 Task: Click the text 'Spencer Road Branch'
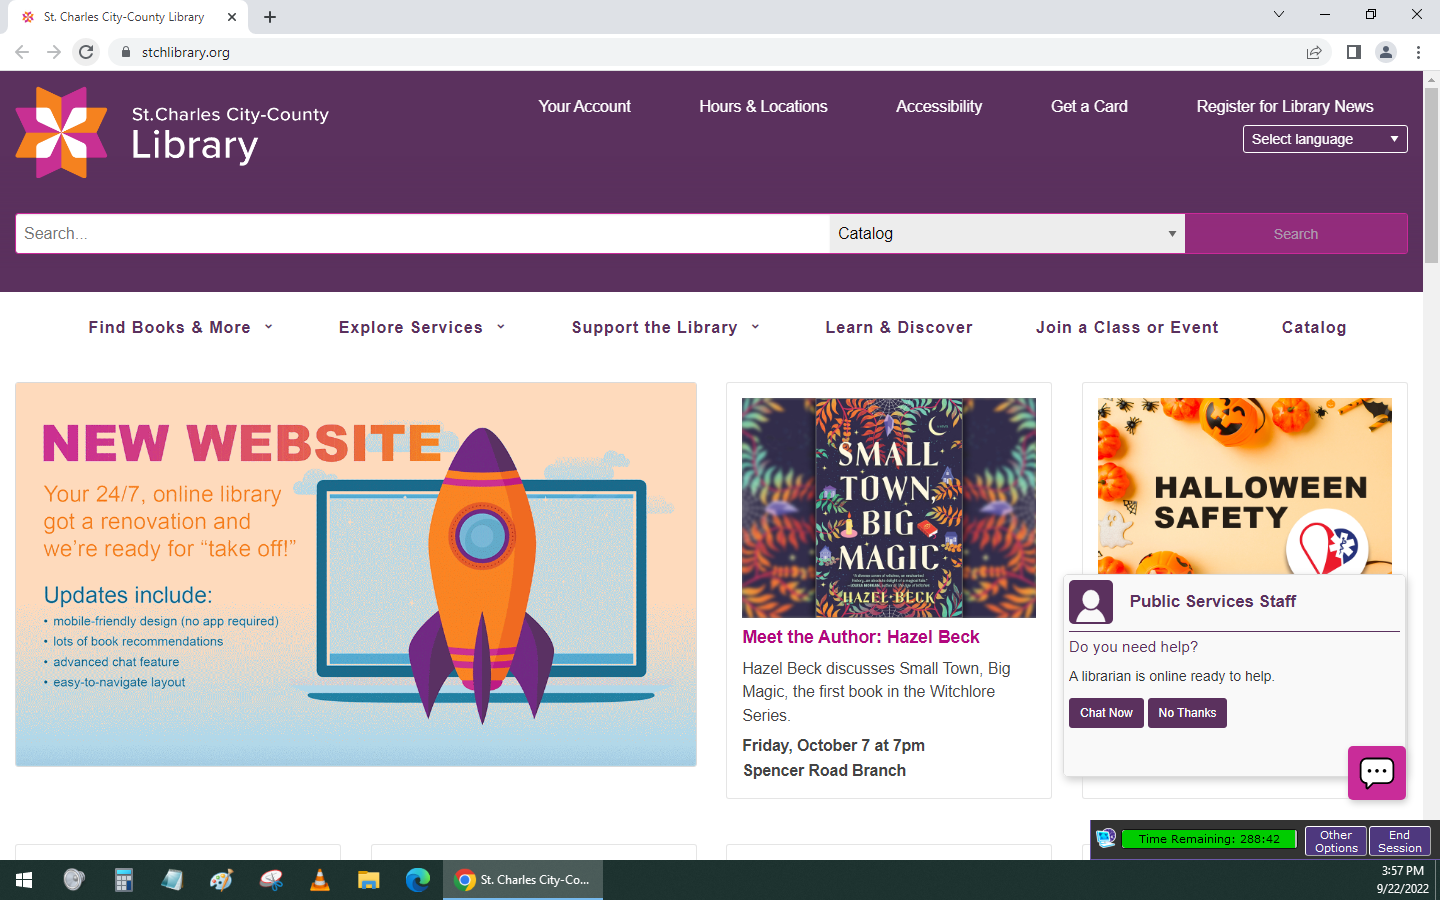point(824,770)
